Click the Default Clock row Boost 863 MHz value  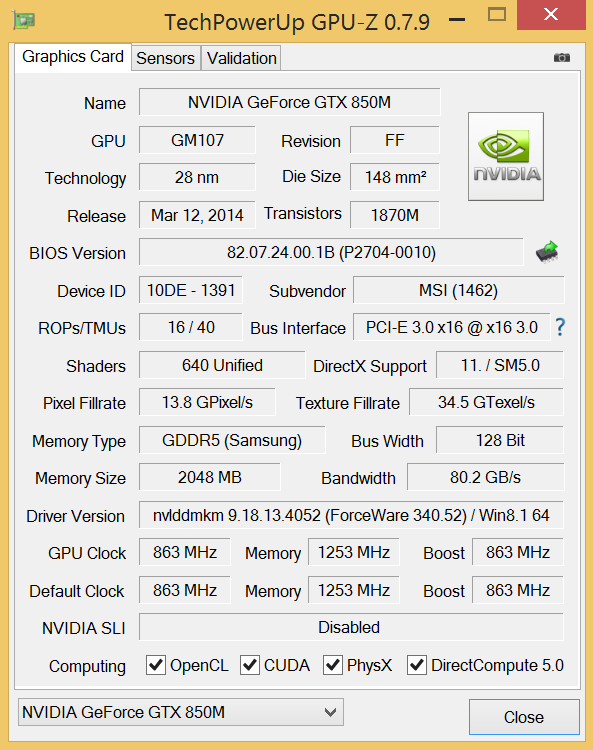pyautogui.click(x=518, y=590)
